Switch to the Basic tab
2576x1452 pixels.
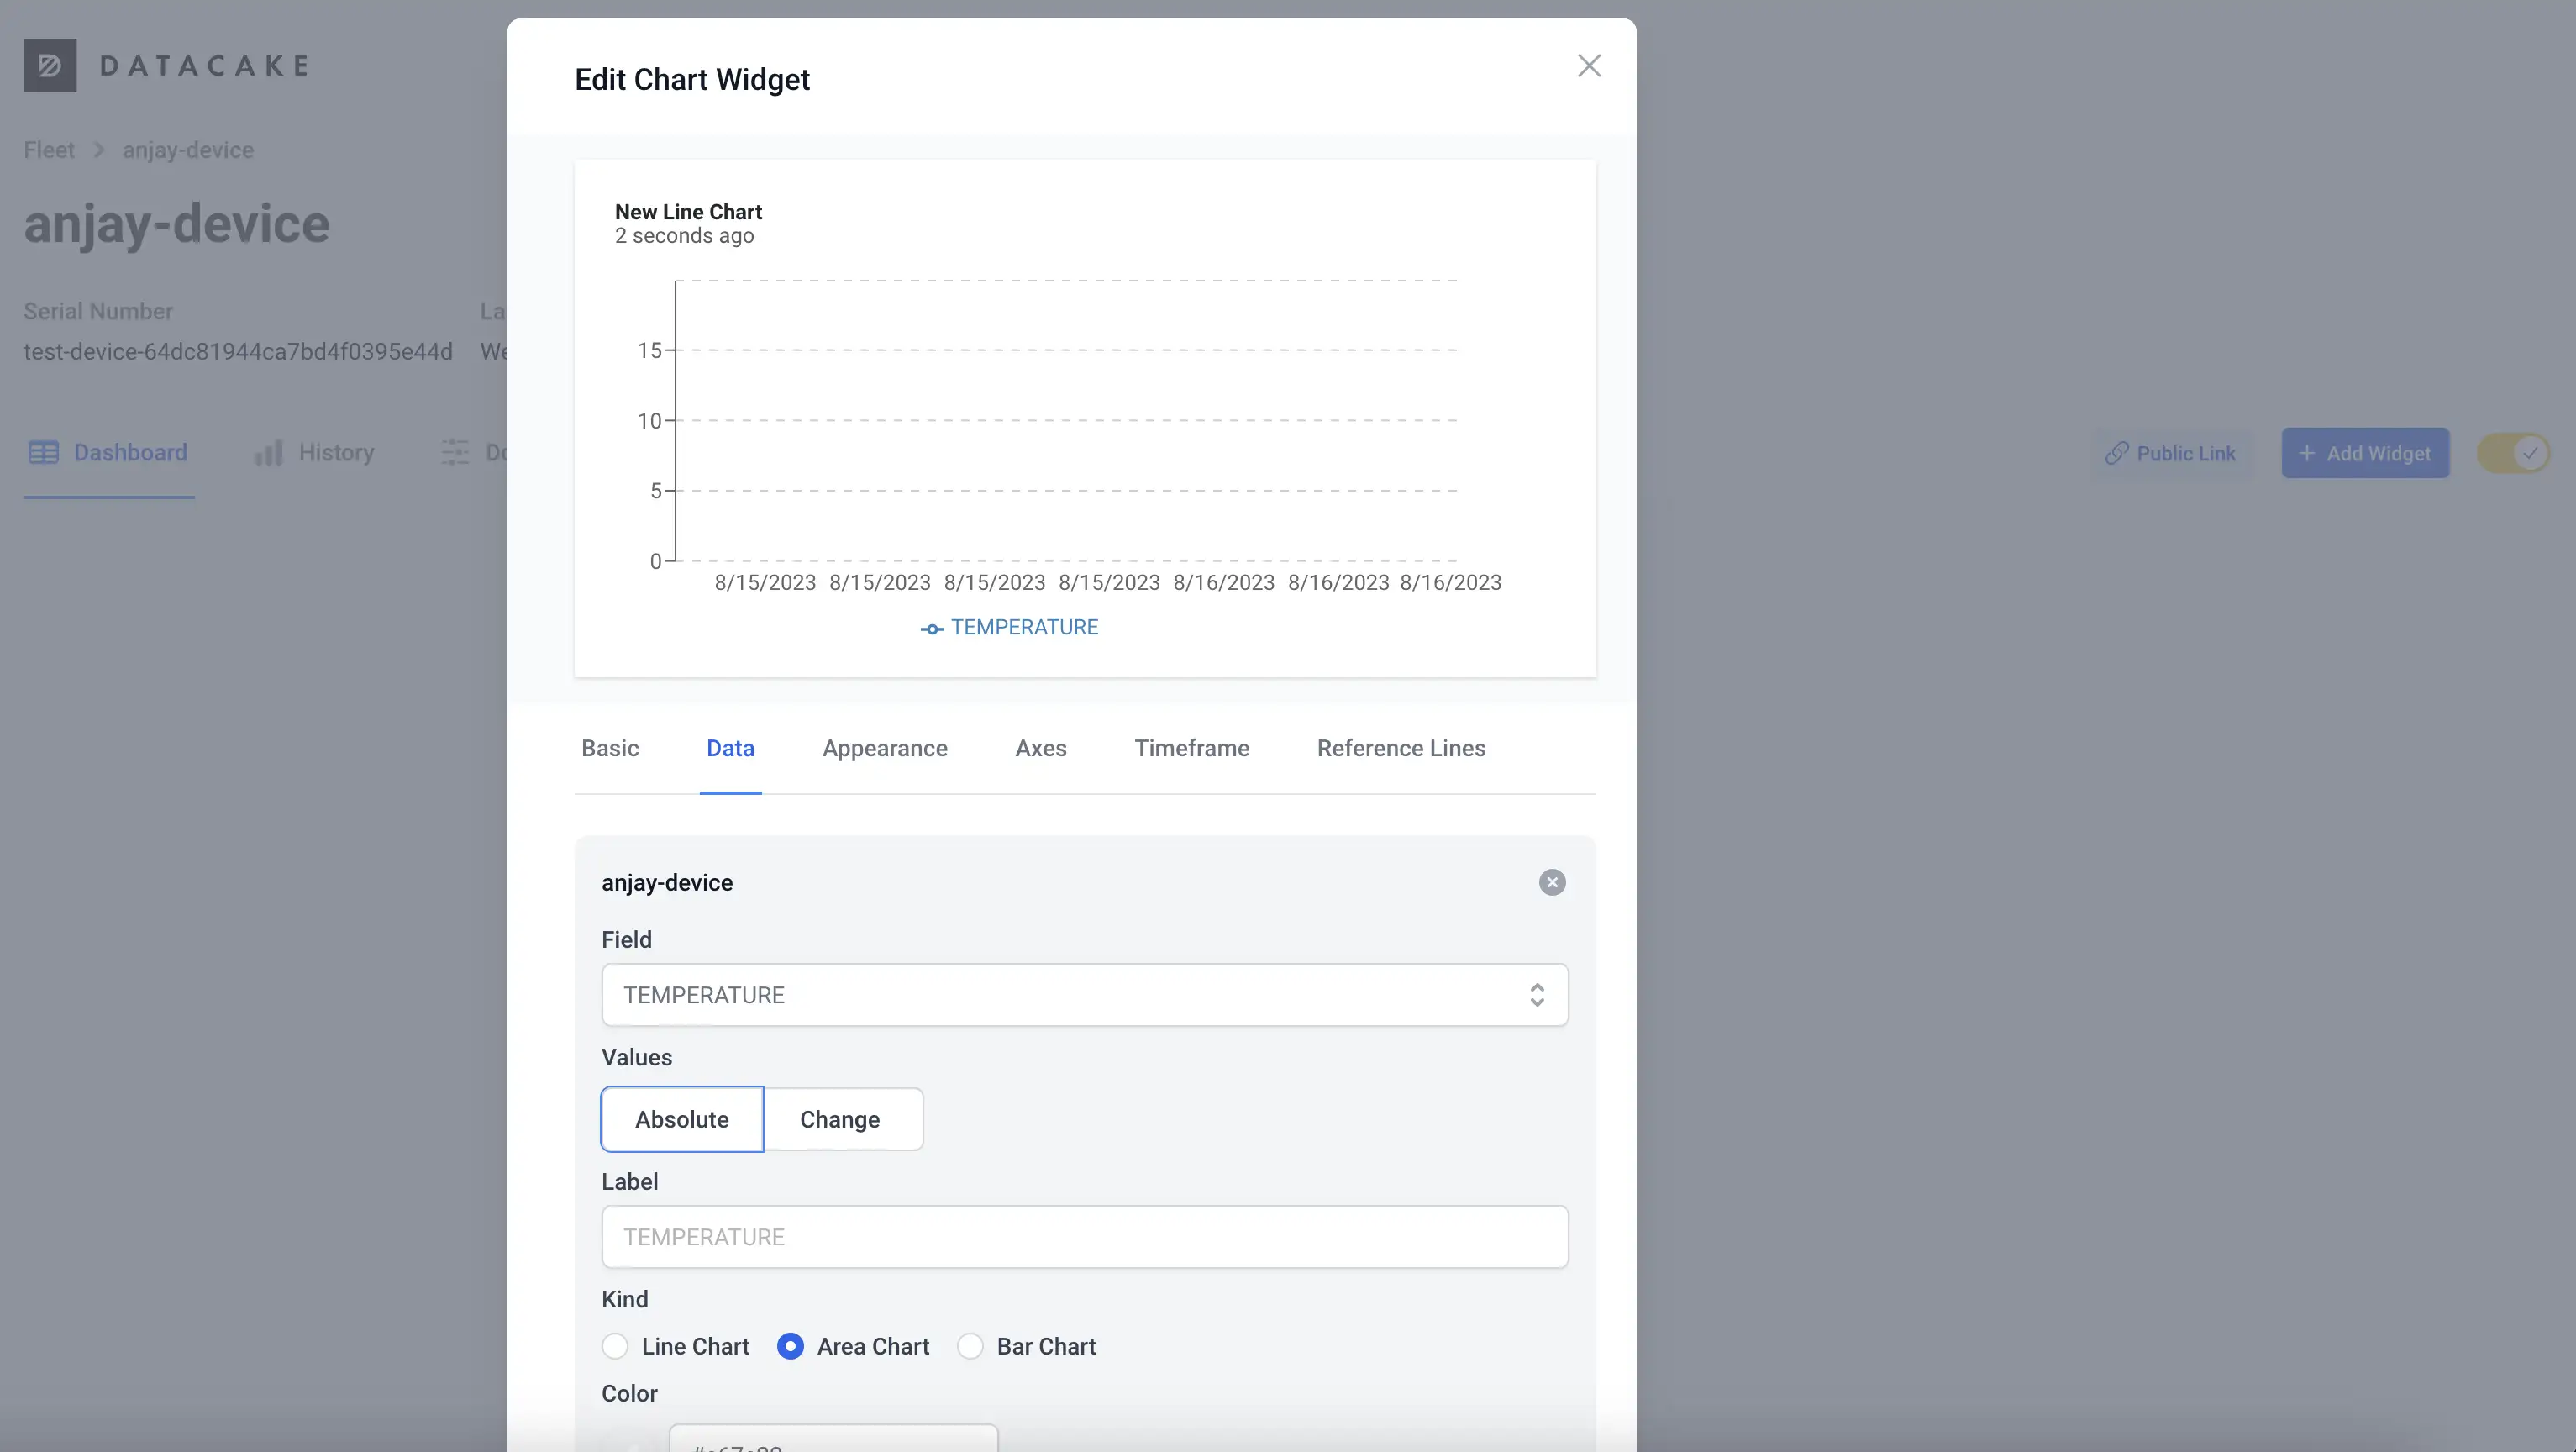[610, 748]
